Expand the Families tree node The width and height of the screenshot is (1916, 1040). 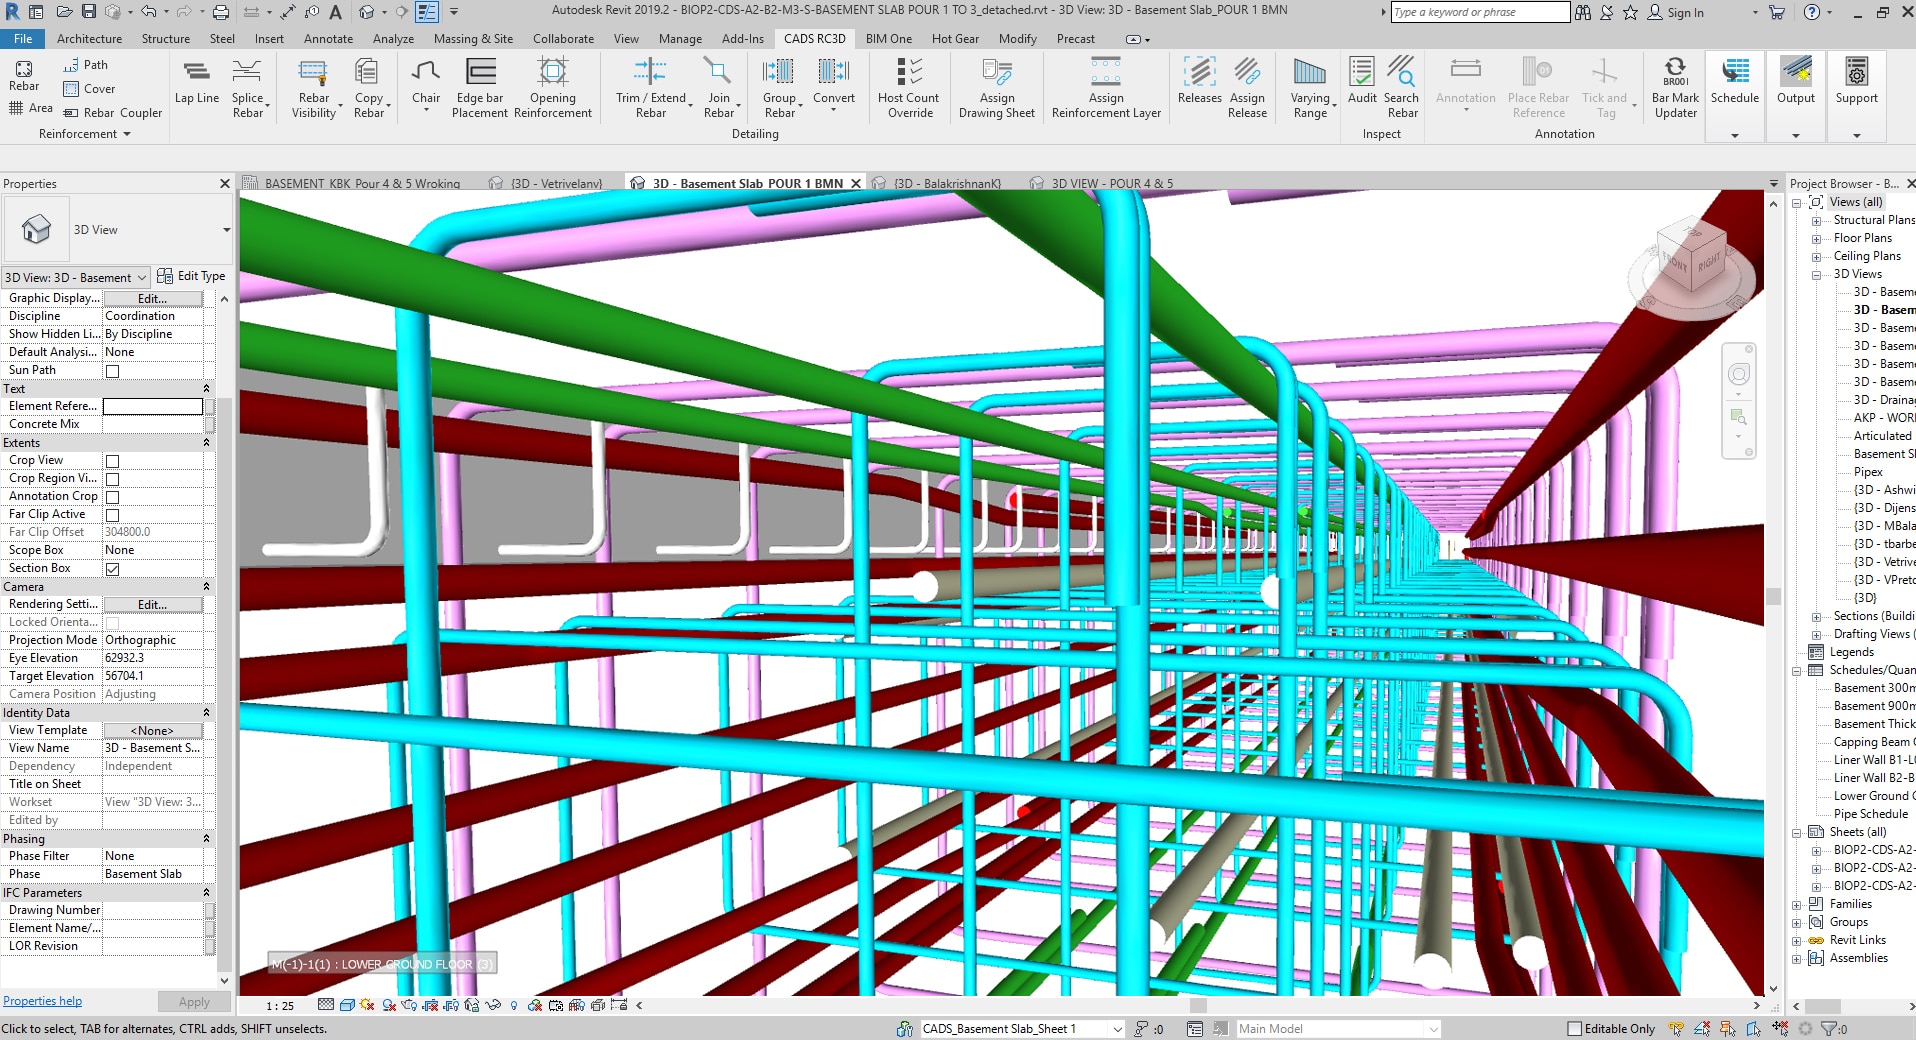click(1797, 905)
